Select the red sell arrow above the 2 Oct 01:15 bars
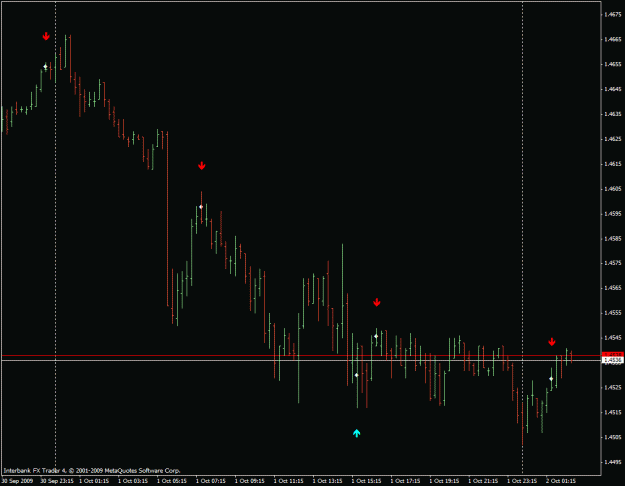This screenshot has width=625, height=486. coord(552,342)
